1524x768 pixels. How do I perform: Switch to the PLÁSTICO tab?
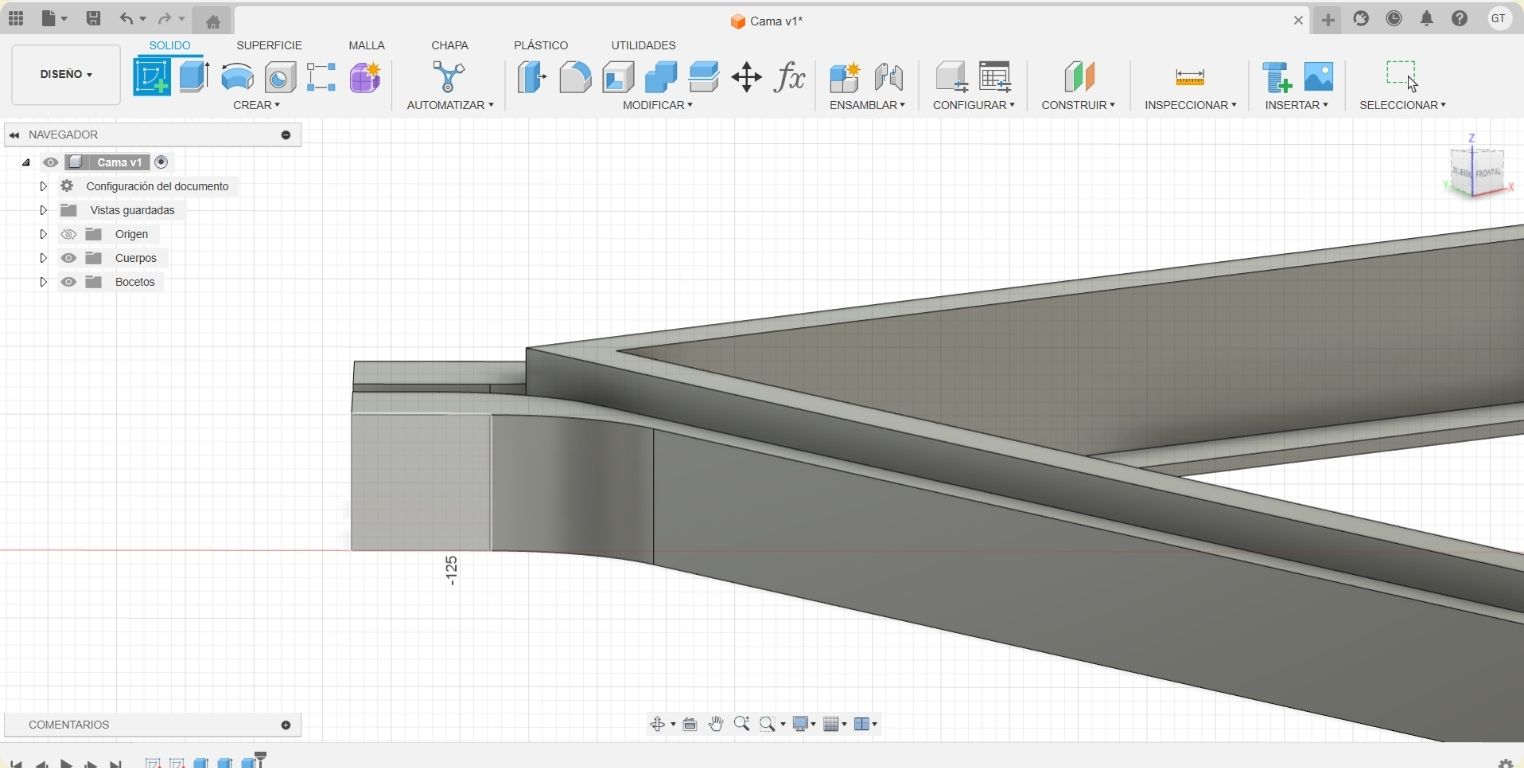point(540,45)
